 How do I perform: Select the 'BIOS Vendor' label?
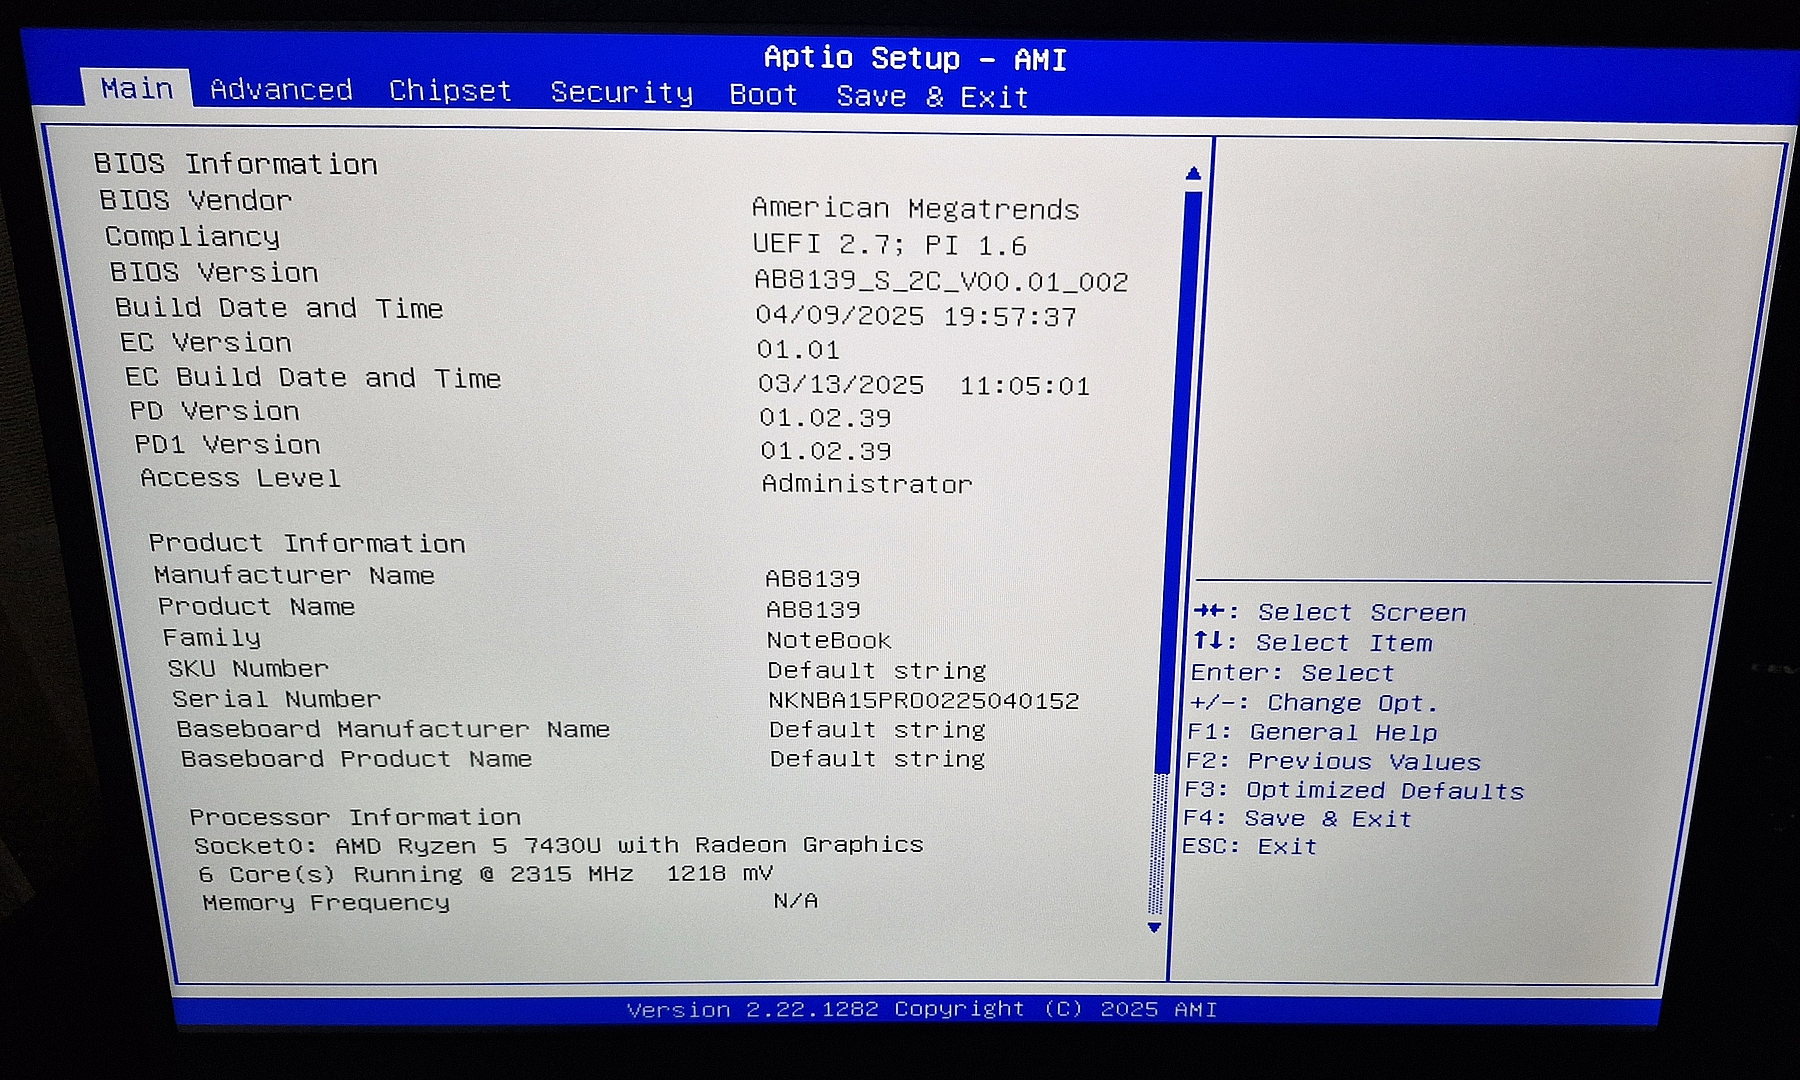coord(195,200)
